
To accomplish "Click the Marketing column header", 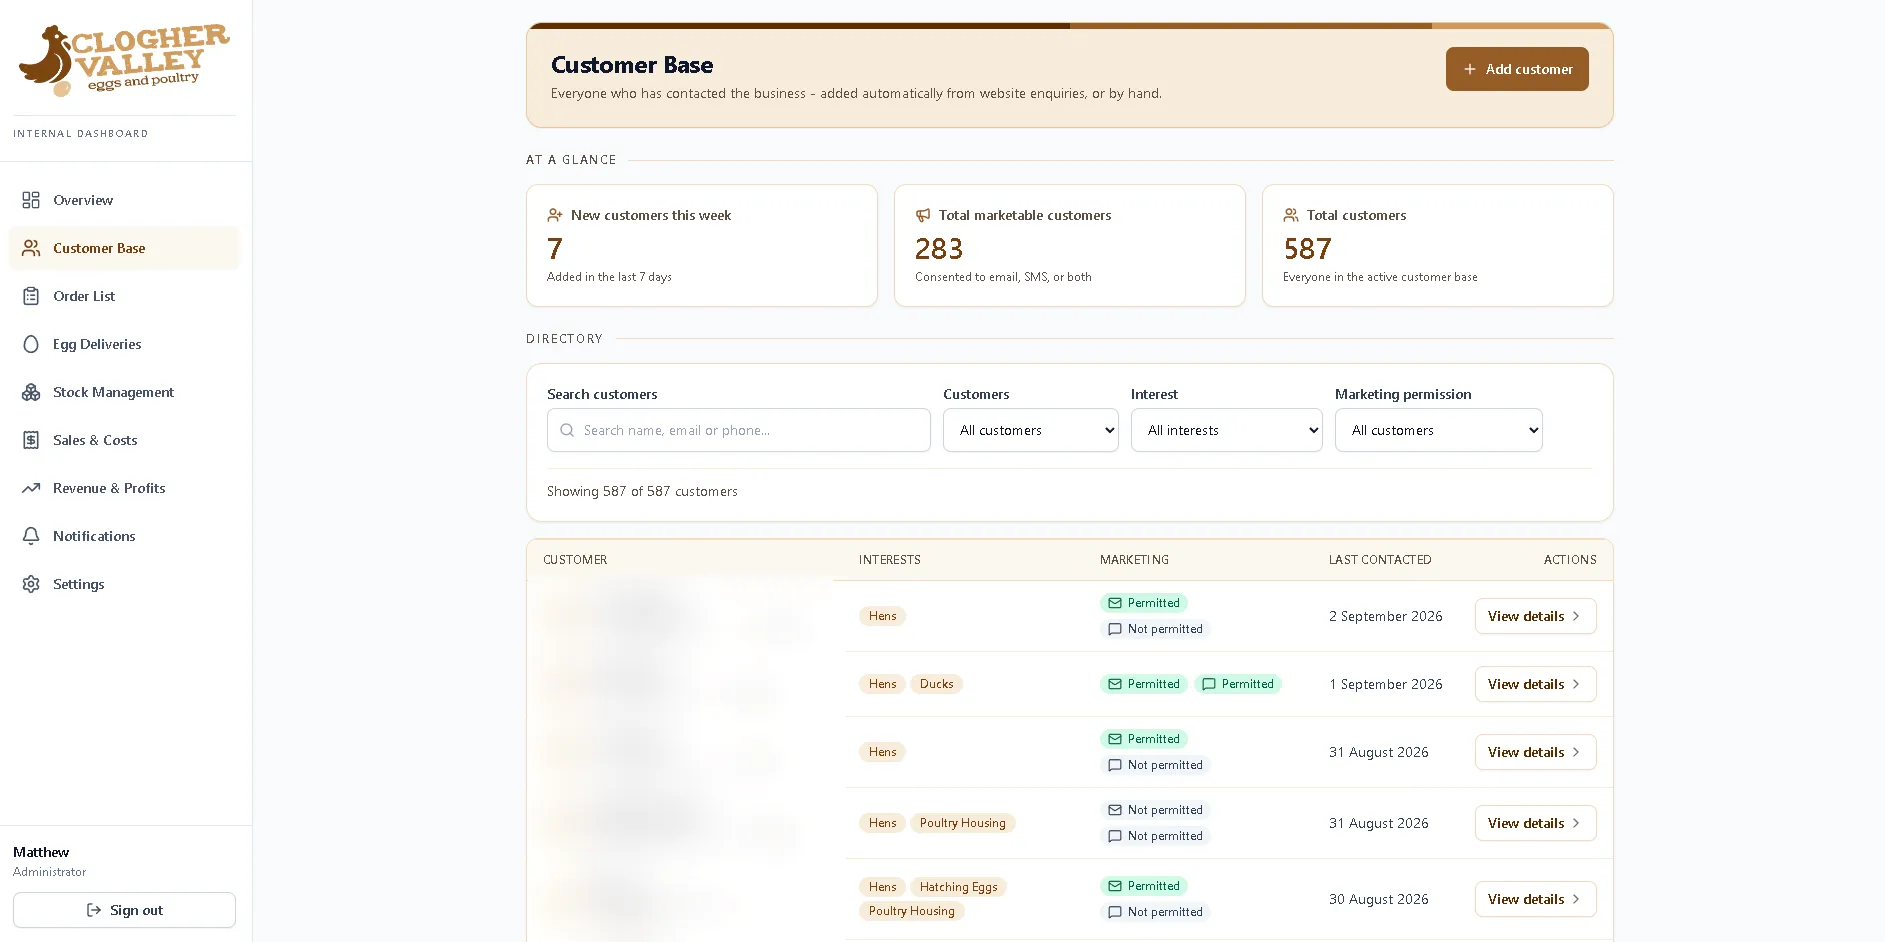I will coord(1134,560).
